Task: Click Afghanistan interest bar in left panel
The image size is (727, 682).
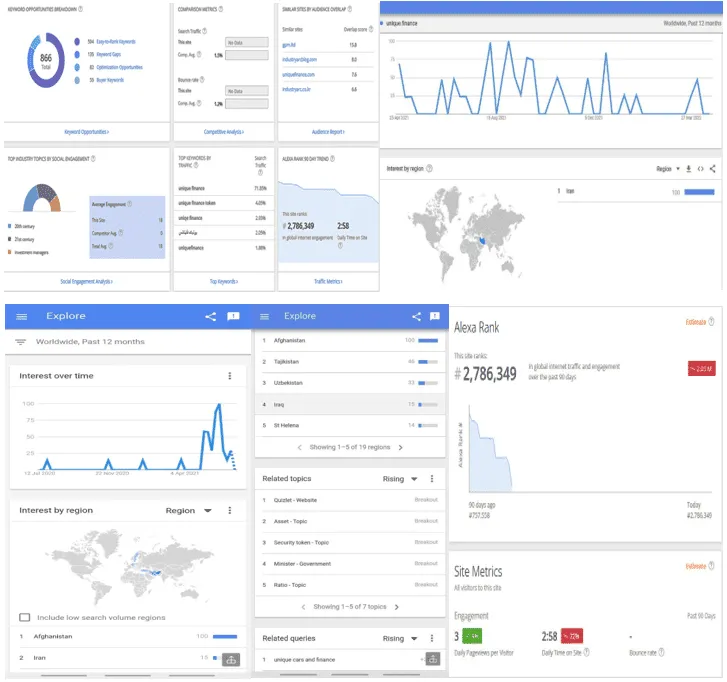Action: click(225, 637)
